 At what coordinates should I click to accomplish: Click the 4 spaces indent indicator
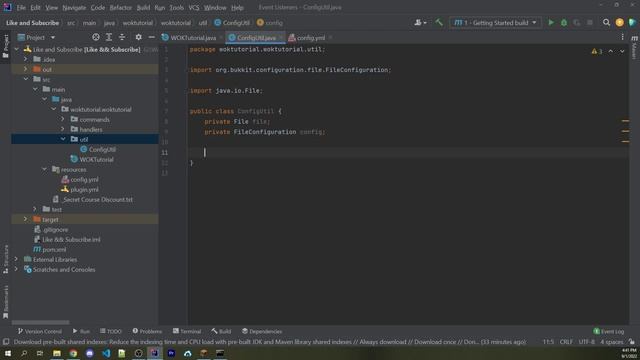point(611,342)
